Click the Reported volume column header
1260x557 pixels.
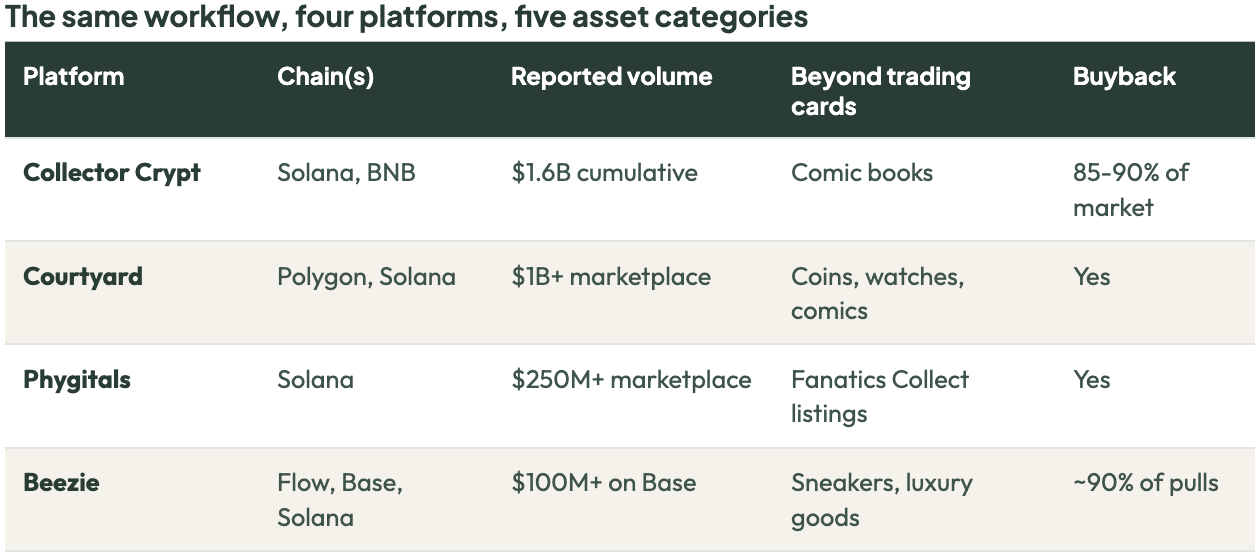tap(612, 77)
